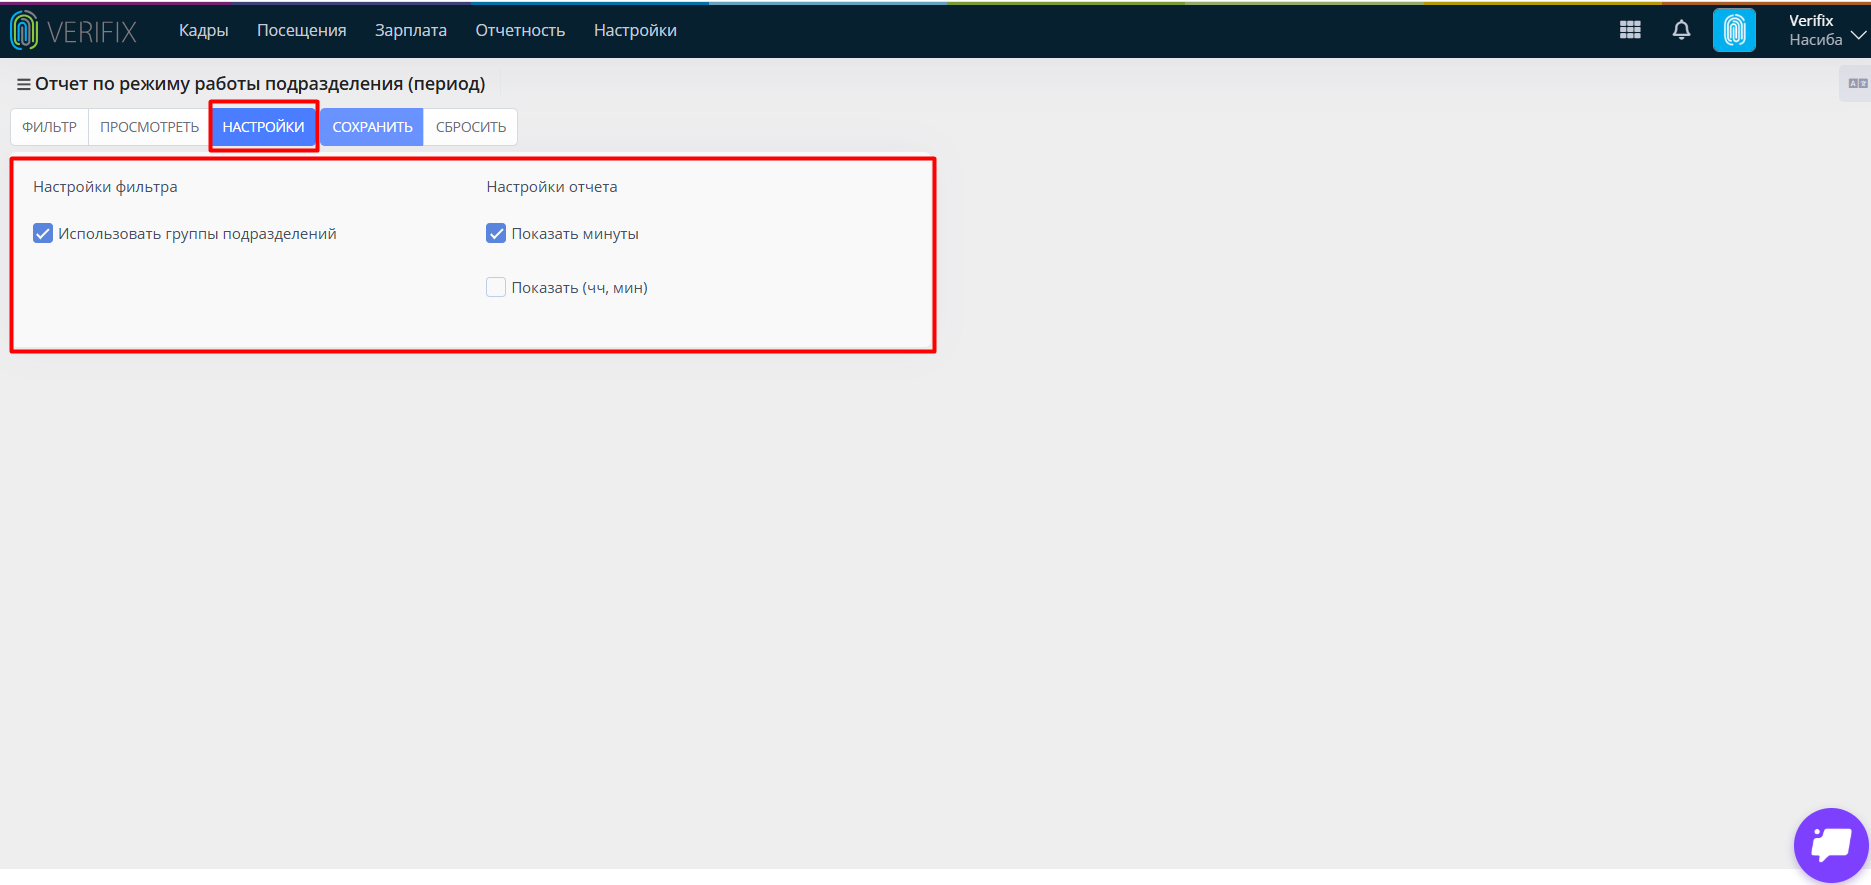
Task: Click the СОХРАНИТЬ button
Action: [372, 127]
